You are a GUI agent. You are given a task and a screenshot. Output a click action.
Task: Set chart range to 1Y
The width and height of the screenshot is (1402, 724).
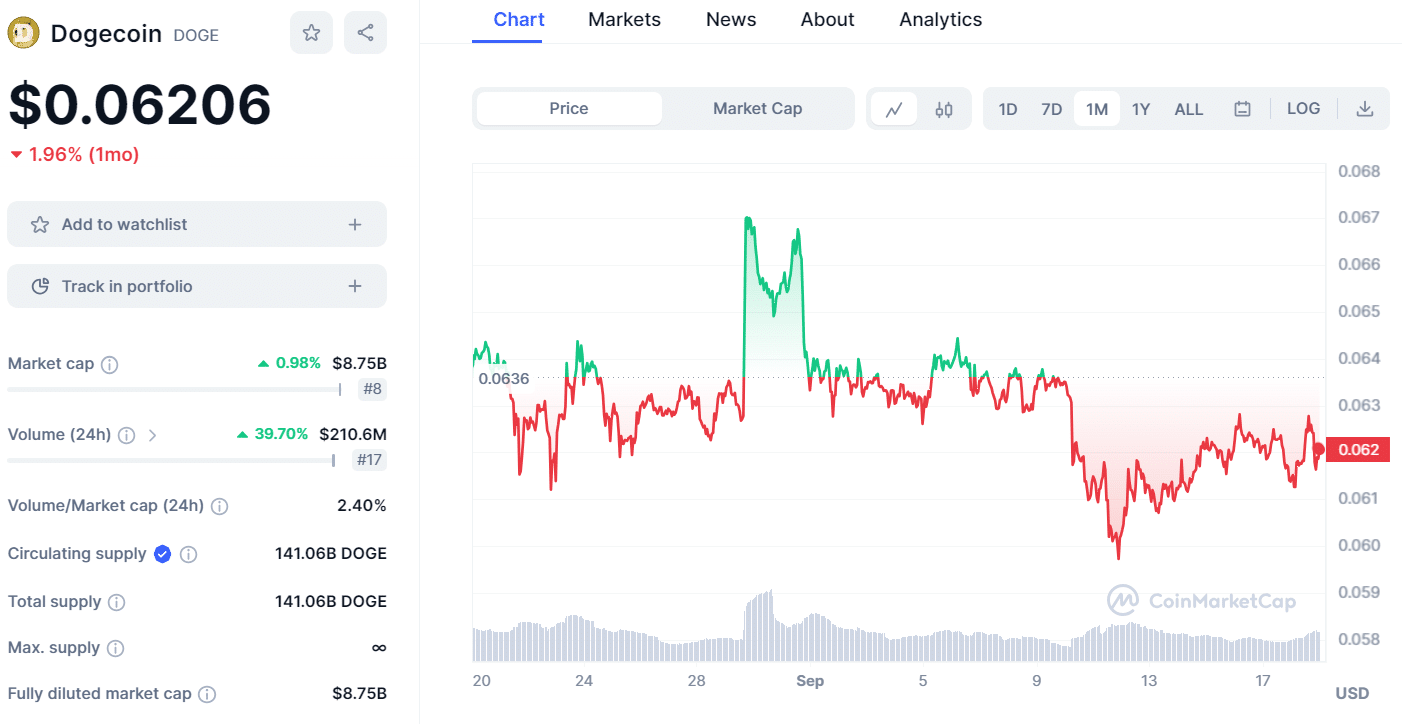(1141, 109)
